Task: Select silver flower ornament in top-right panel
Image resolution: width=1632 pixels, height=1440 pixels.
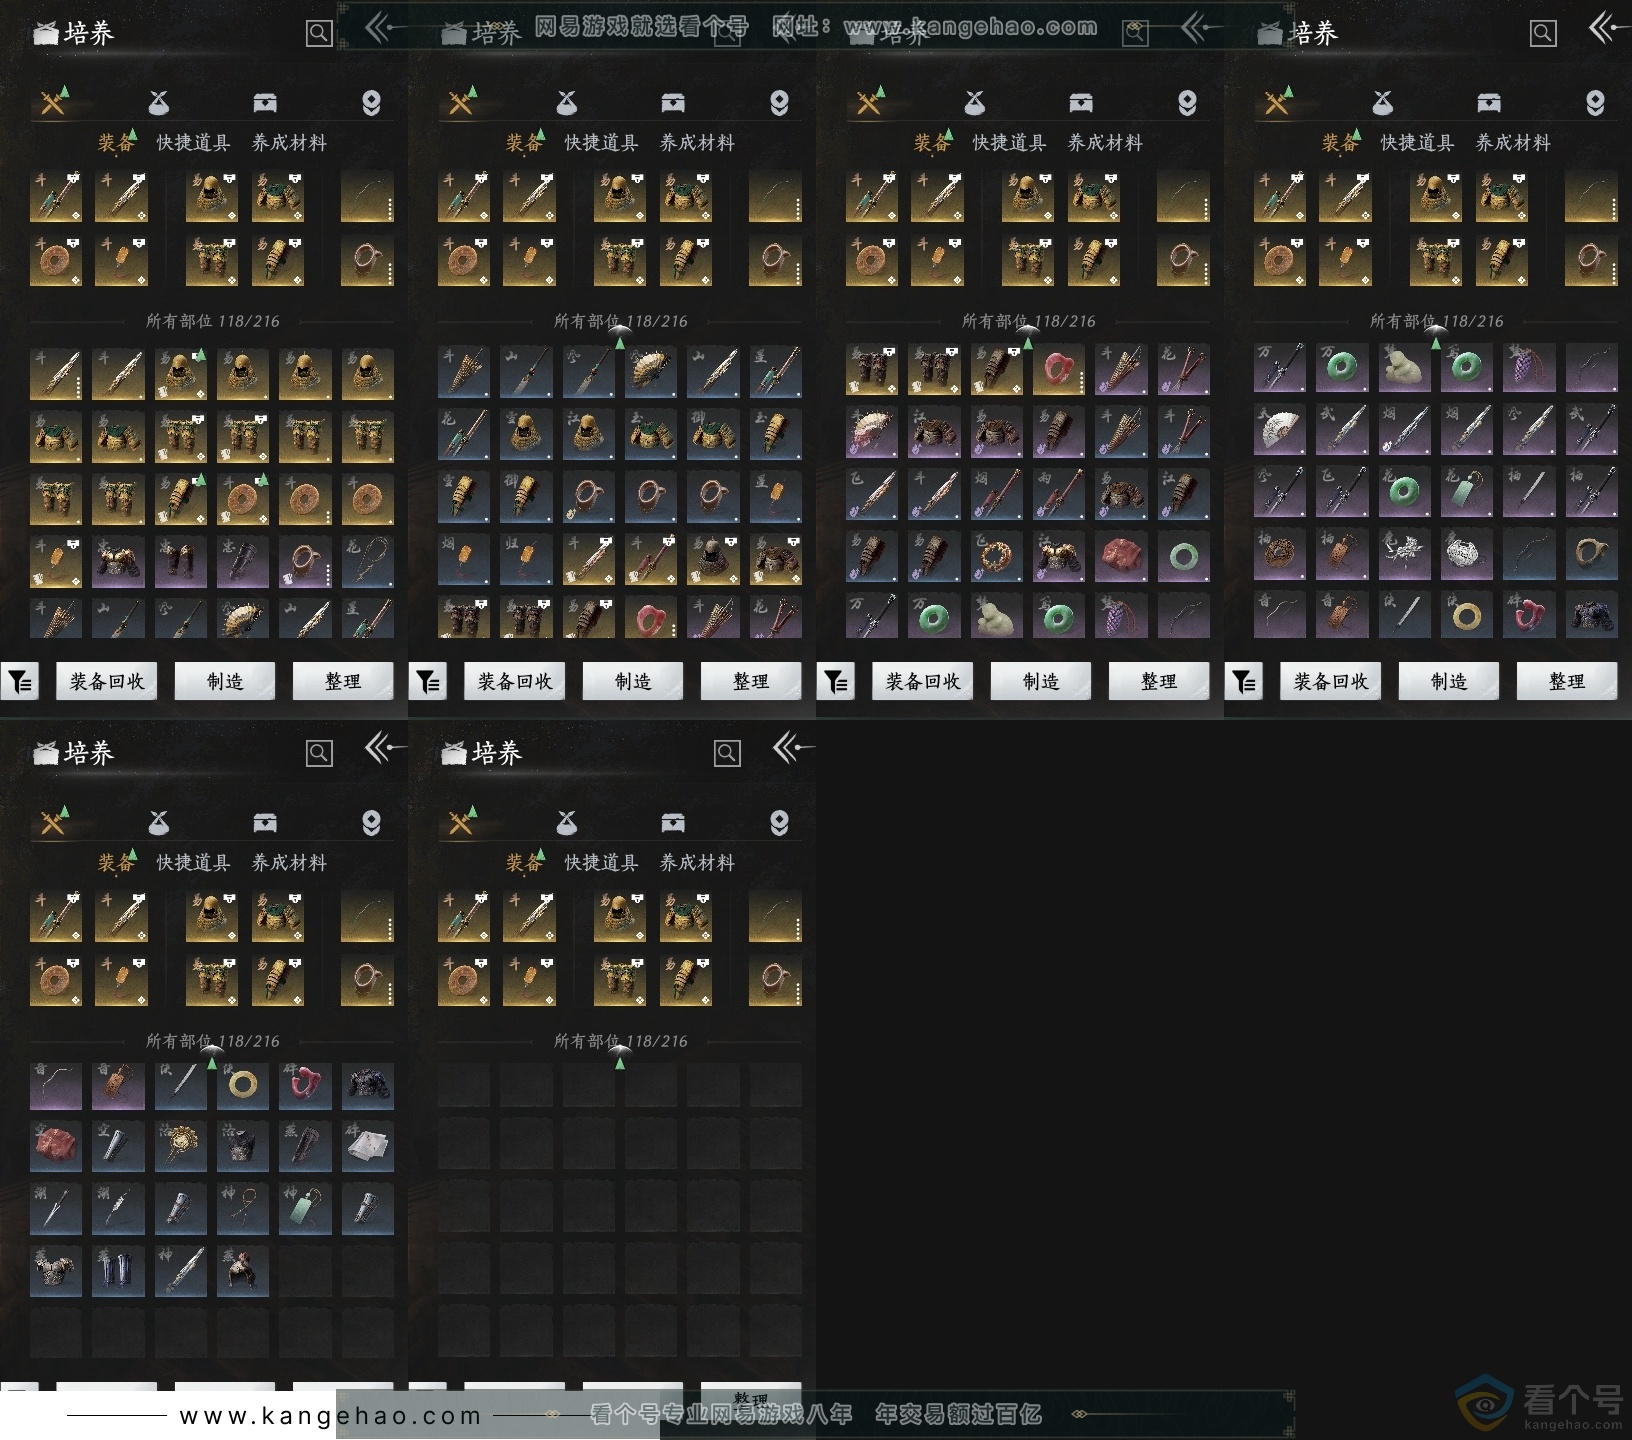Action: tap(1404, 556)
